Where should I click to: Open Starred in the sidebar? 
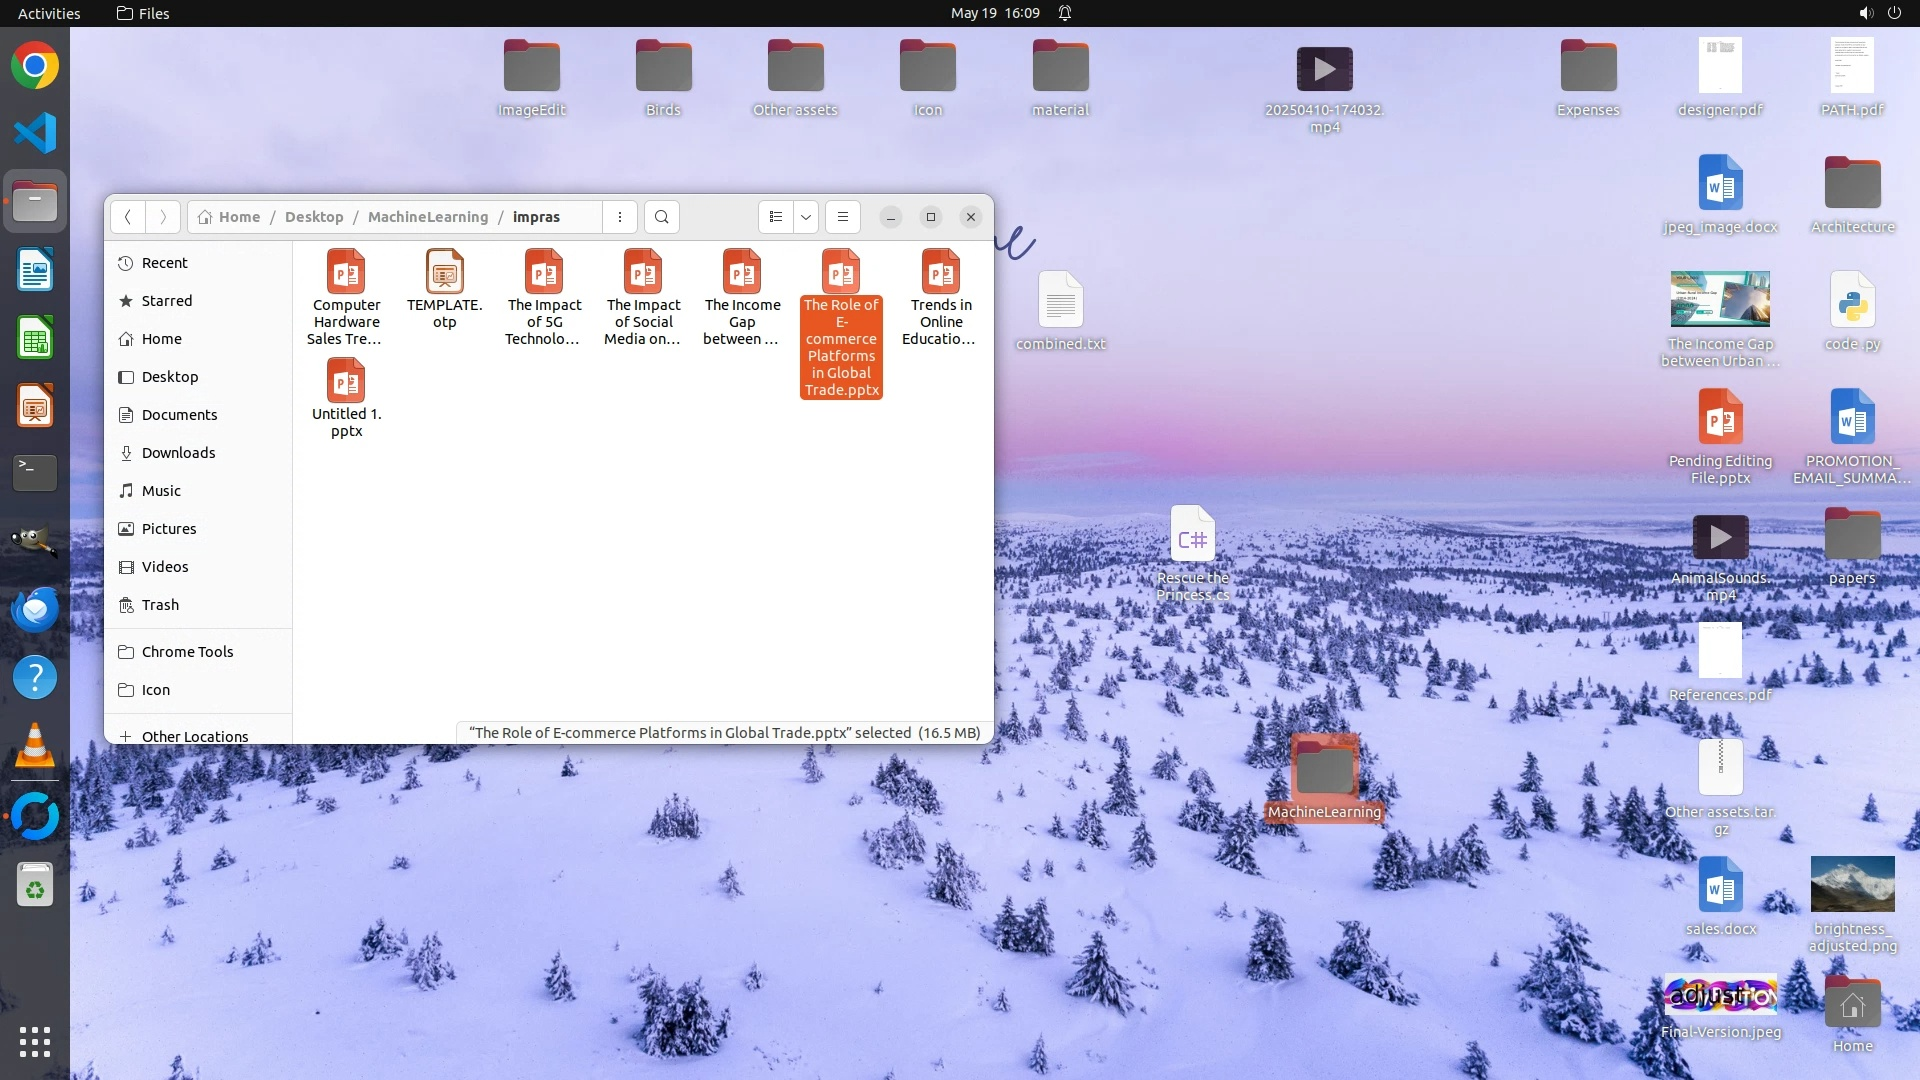point(167,301)
